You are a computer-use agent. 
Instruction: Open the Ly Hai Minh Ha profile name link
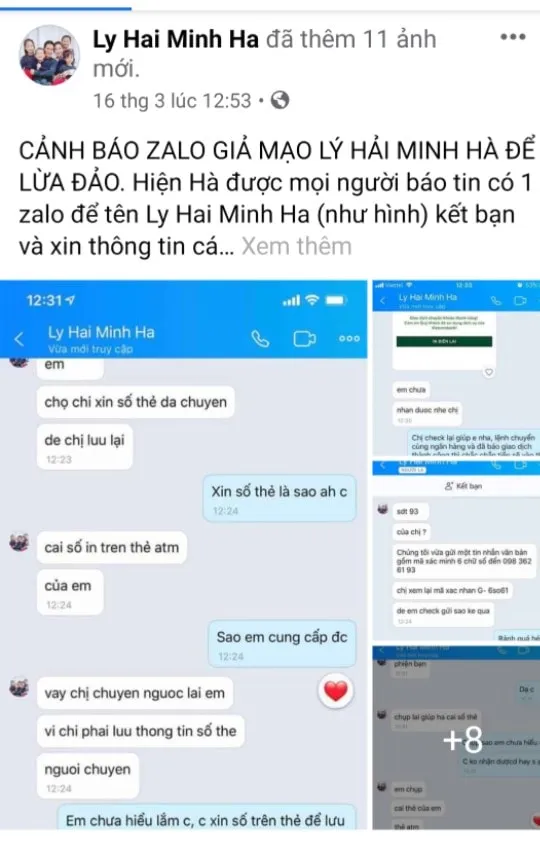tap(176, 39)
